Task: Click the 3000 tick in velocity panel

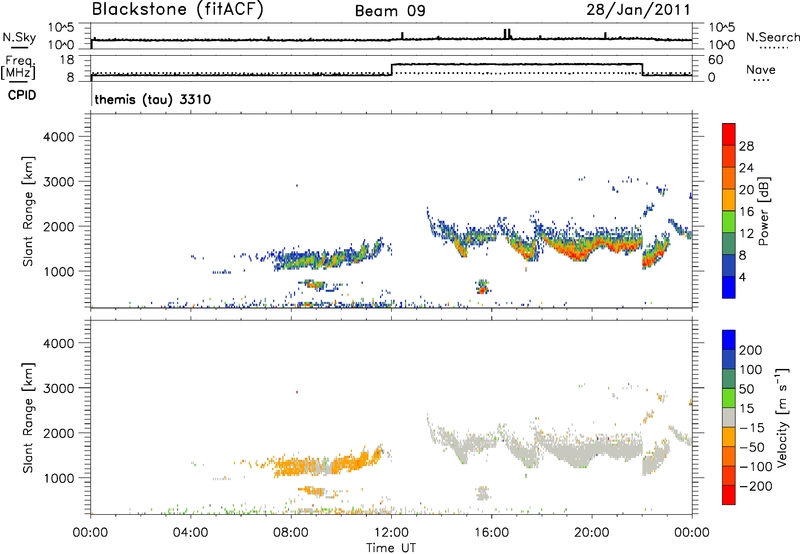Action: (x=58, y=388)
